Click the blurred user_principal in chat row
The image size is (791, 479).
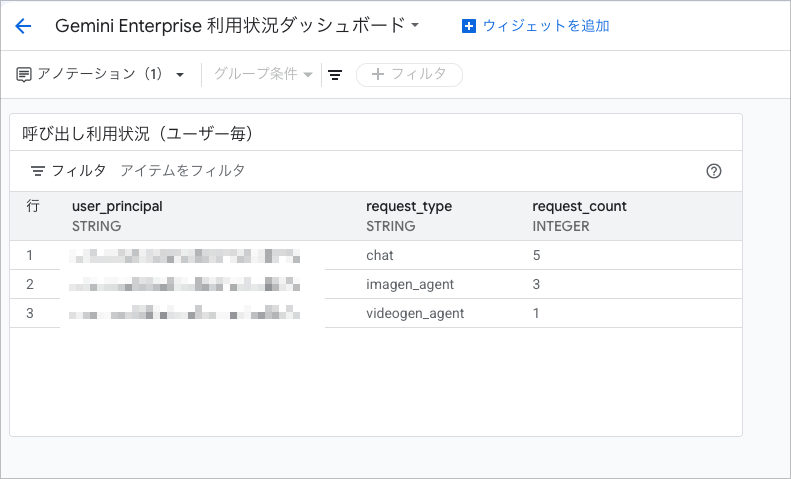(x=185, y=256)
